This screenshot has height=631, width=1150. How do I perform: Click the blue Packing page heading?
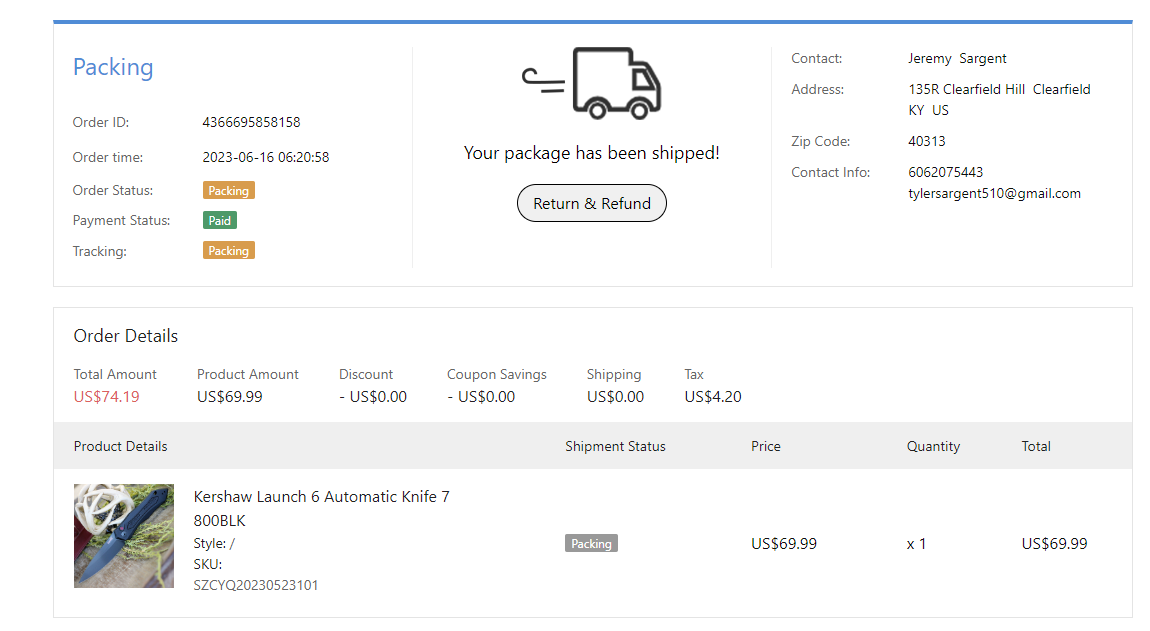click(x=113, y=68)
